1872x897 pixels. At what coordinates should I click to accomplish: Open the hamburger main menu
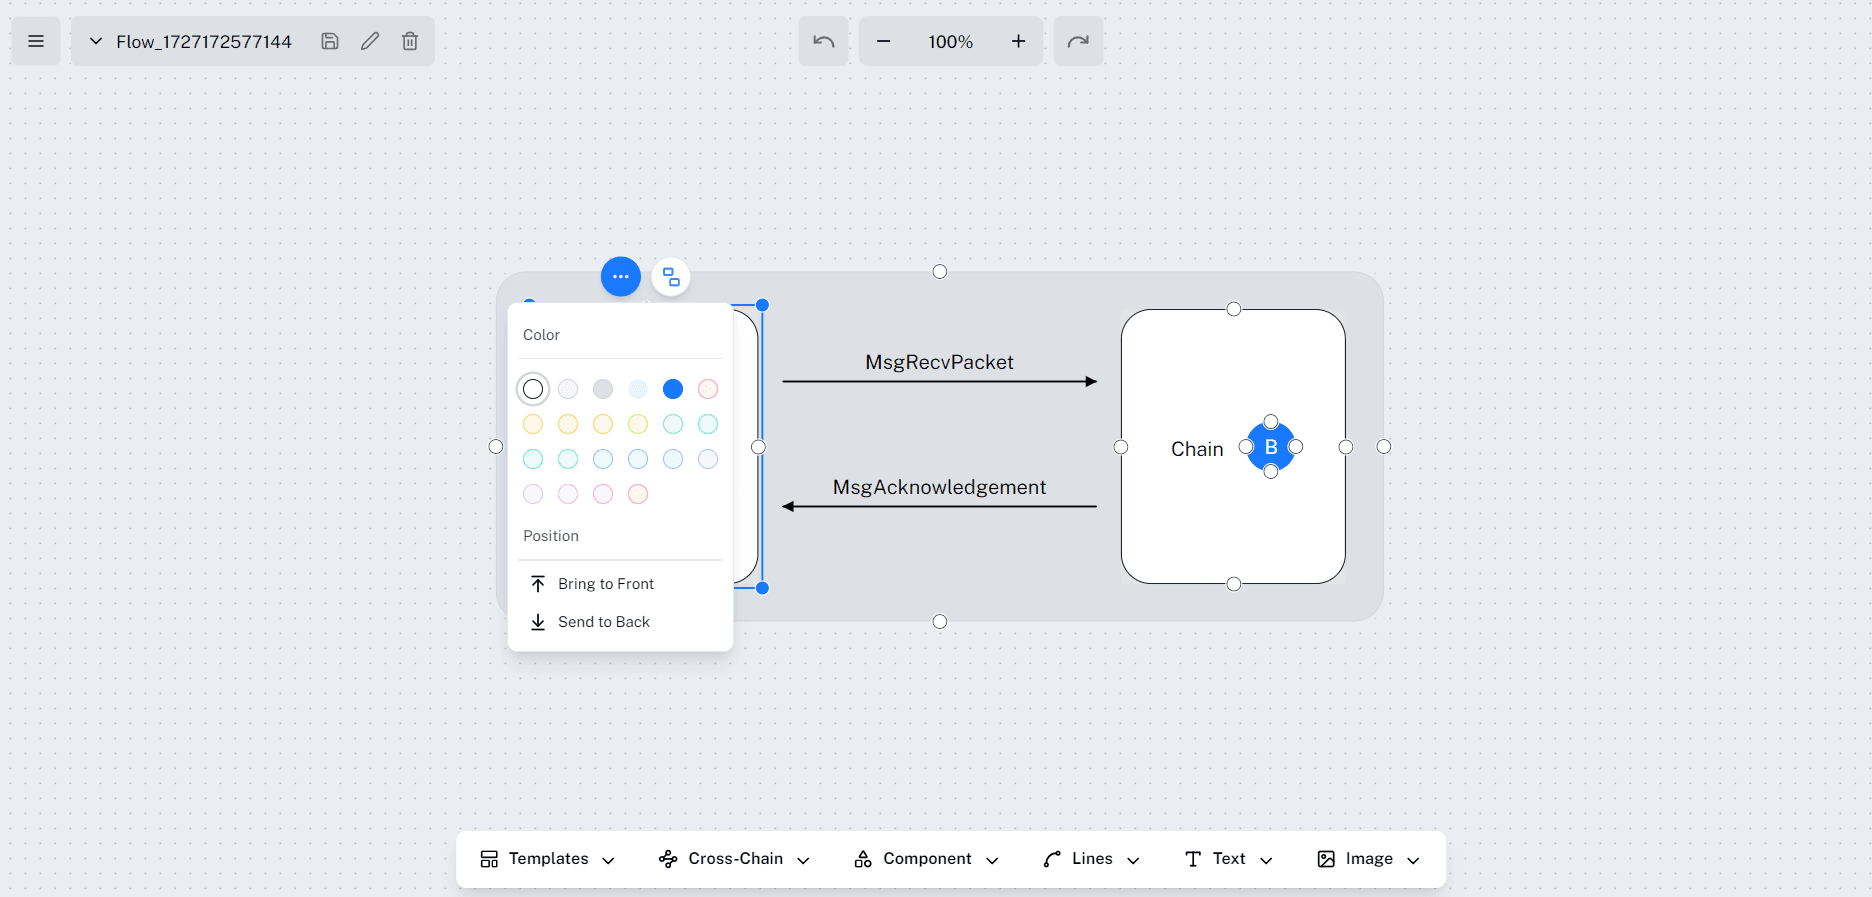click(x=36, y=41)
